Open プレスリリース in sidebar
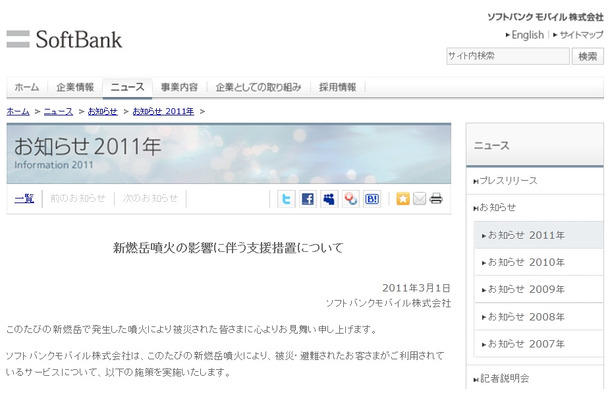 click(x=535, y=181)
